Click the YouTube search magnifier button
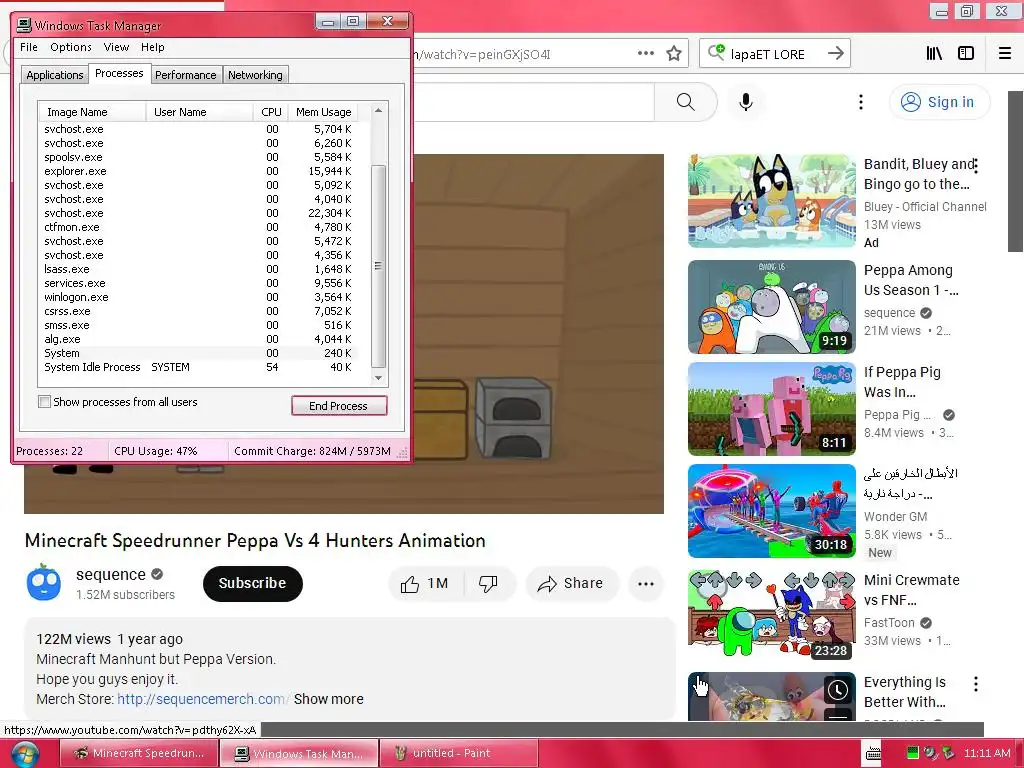 coord(685,102)
